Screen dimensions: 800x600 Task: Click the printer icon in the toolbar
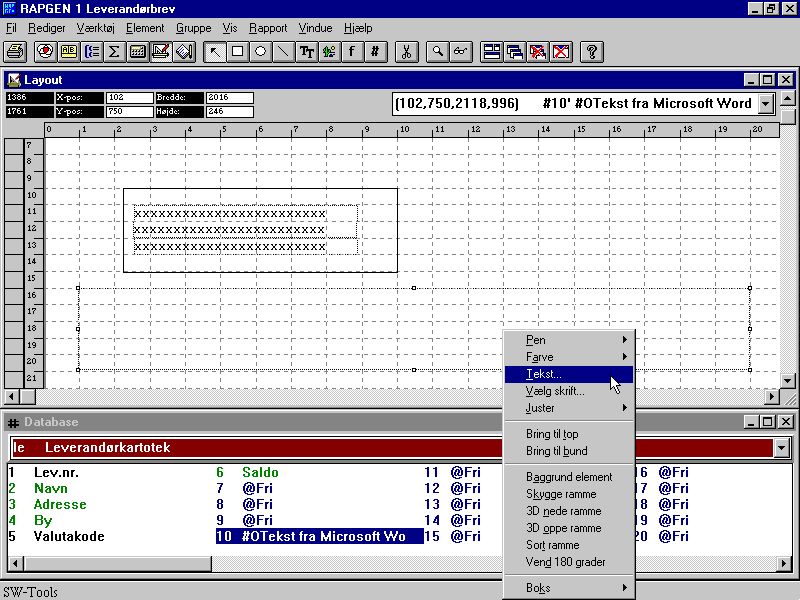pos(15,51)
